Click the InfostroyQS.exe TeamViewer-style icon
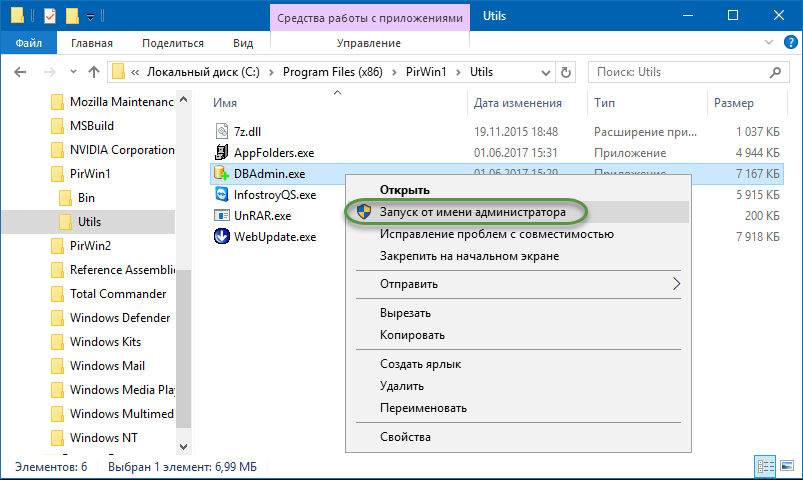The image size is (803, 480). [221, 195]
